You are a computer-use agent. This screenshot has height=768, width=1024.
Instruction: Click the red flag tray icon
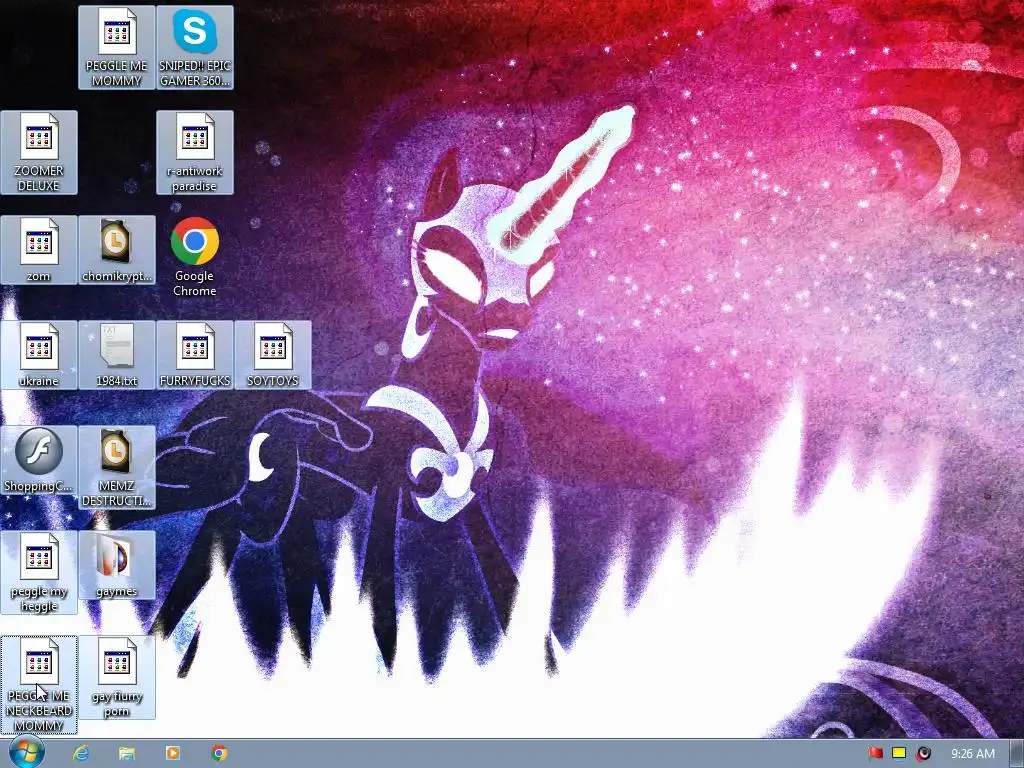(876, 753)
